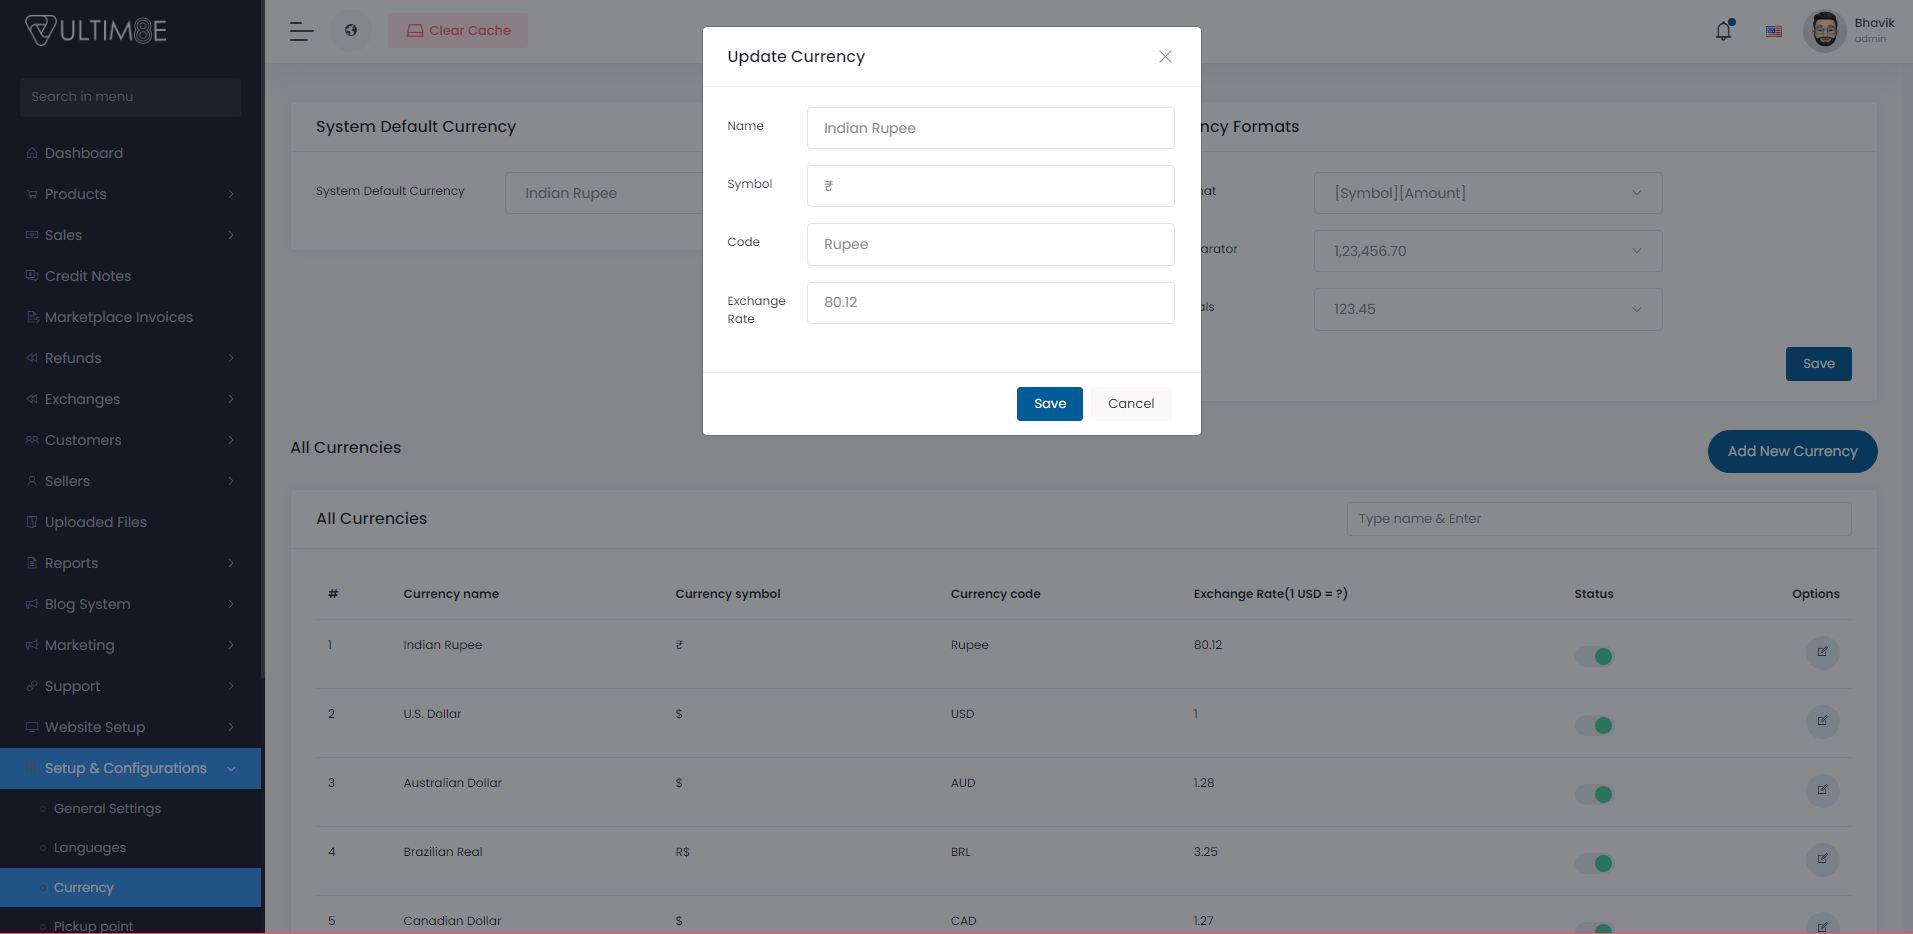Click edit icon for Brazilian Real row
1913x934 pixels.
tap(1822, 859)
